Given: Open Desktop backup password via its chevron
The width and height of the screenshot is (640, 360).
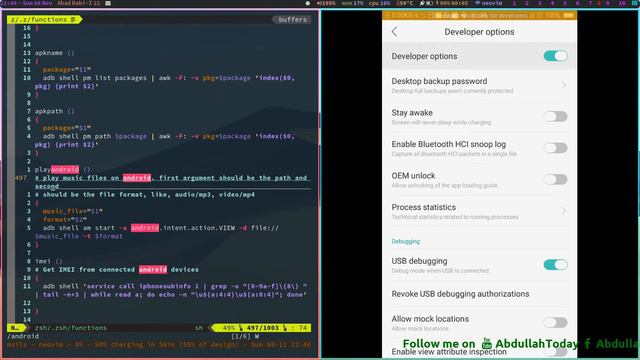Looking at the screenshot, I should (x=564, y=85).
